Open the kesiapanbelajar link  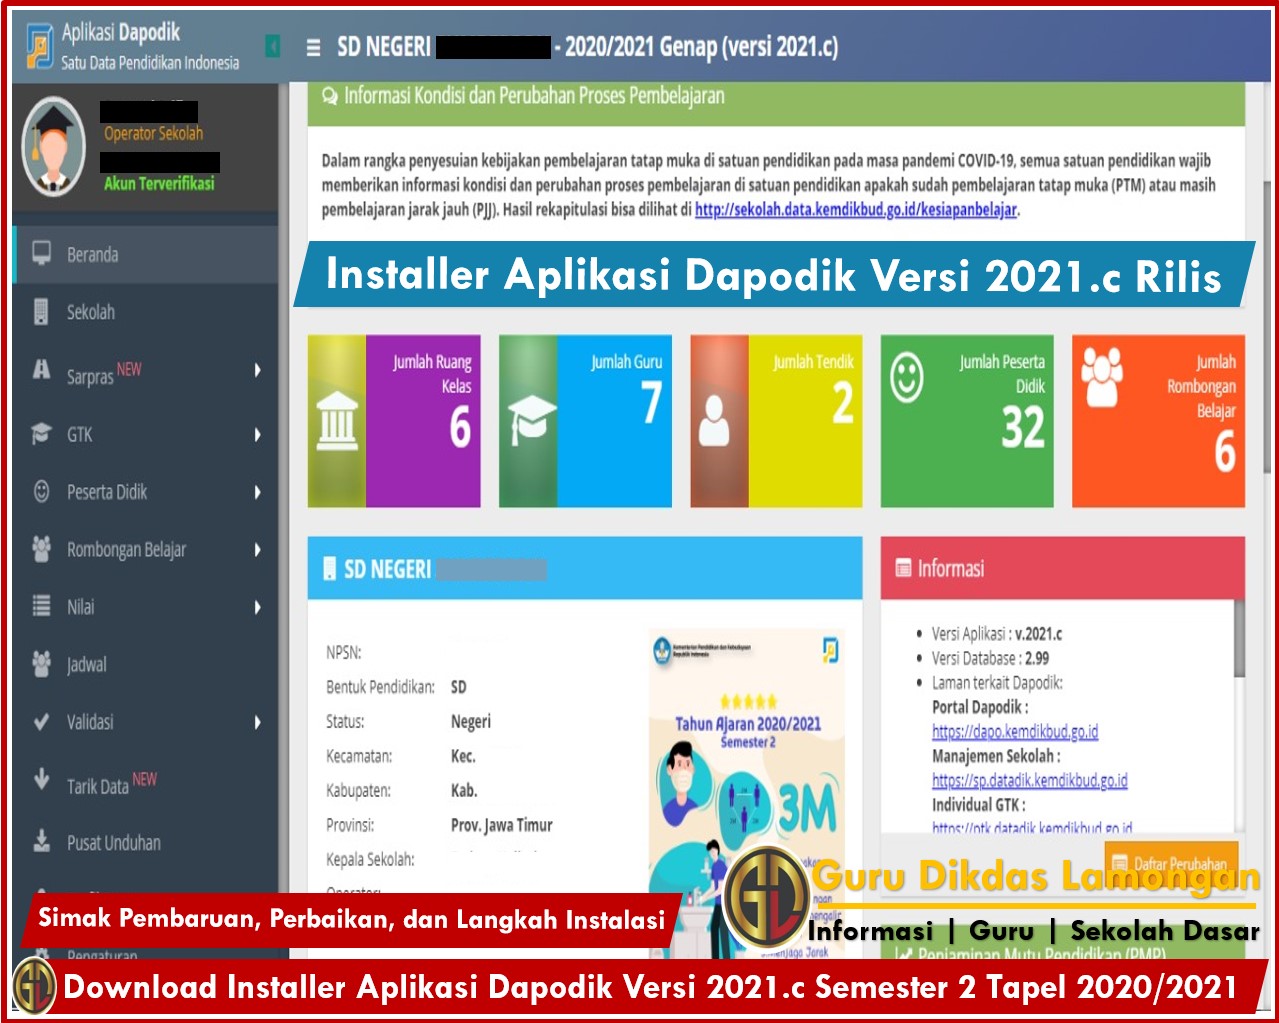click(x=856, y=210)
